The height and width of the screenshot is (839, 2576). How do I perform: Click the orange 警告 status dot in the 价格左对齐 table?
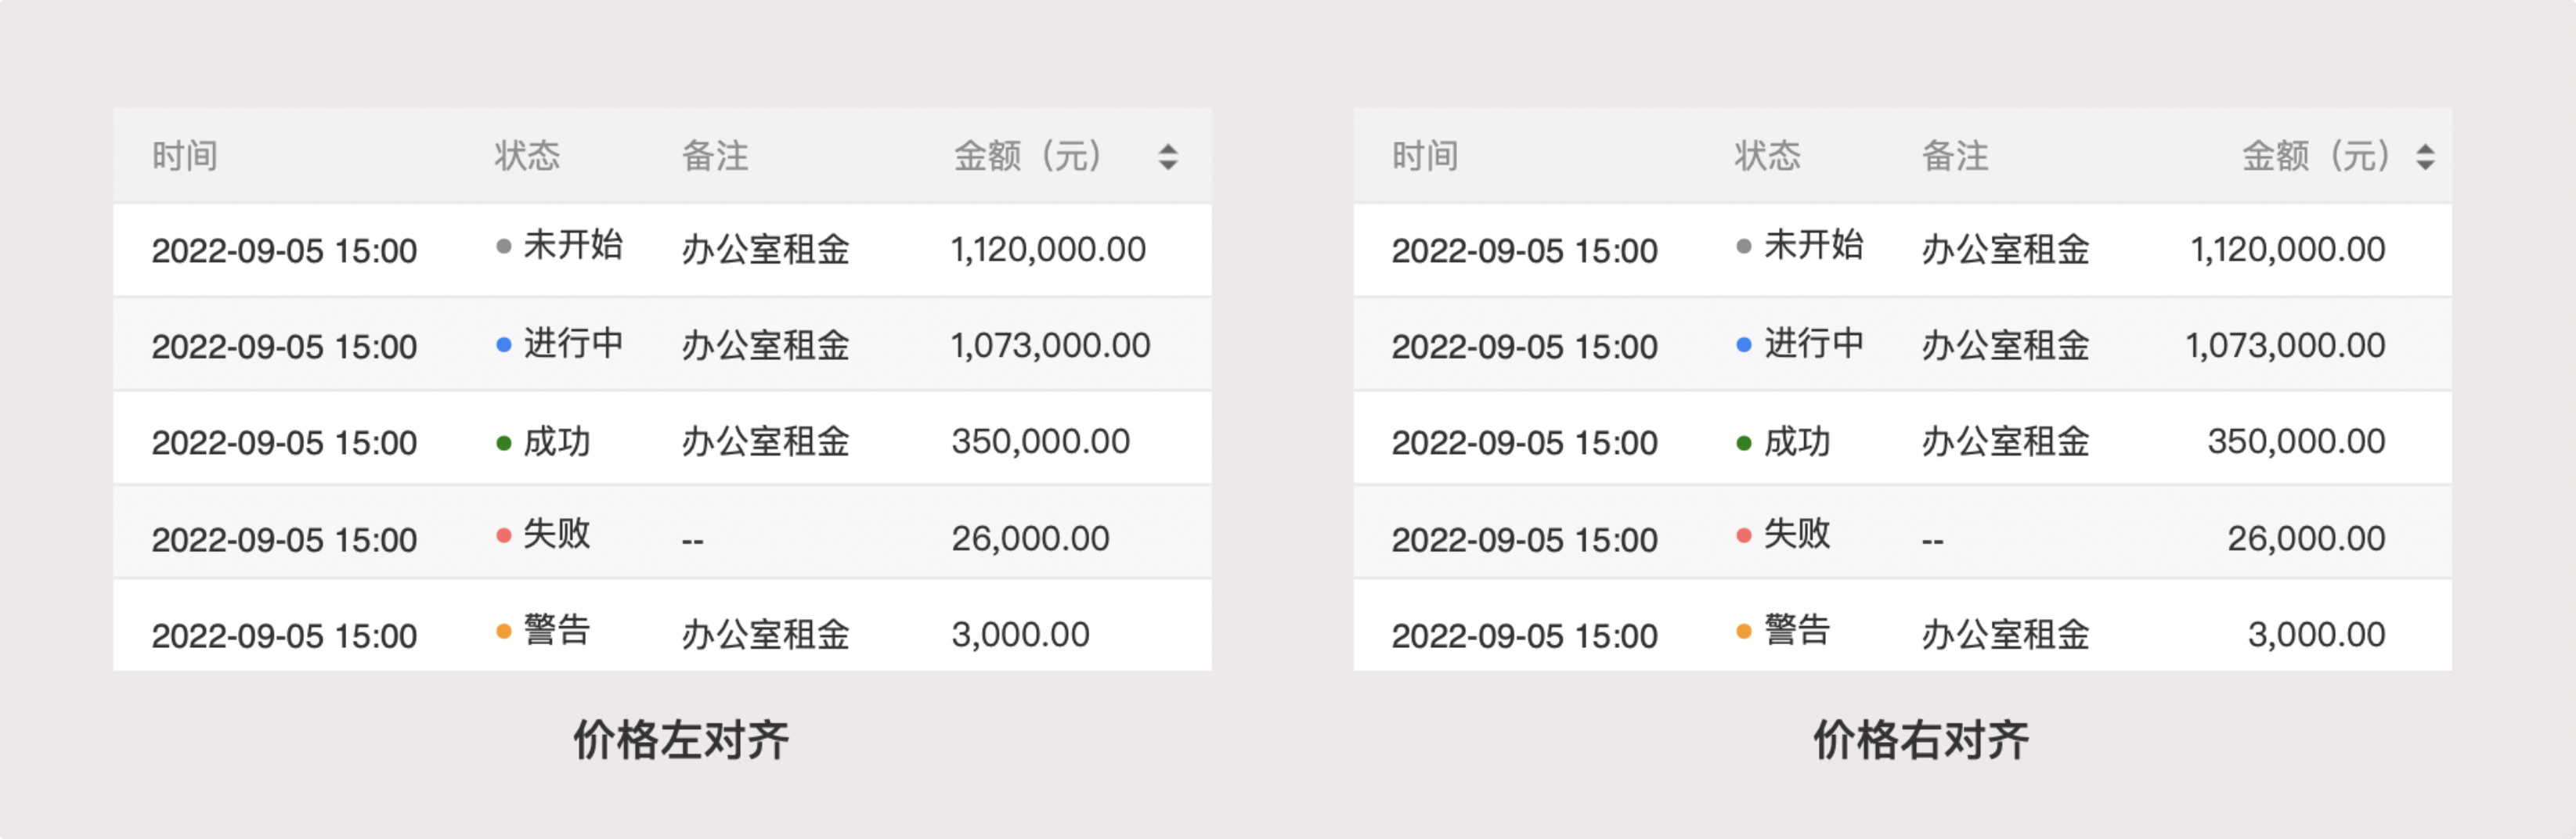(x=504, y=632)
